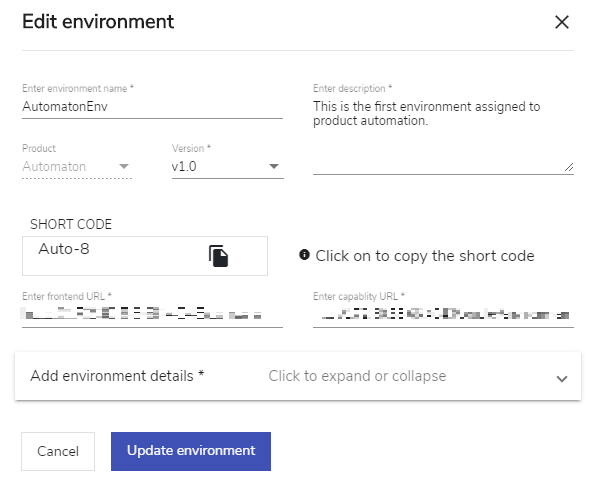Focus the frontend URL input field

point(152,315)
